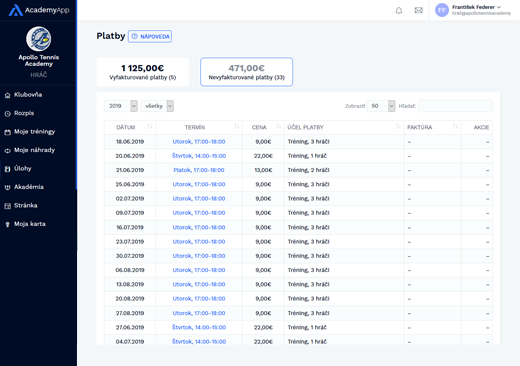Click Tréning, 2 hráči cell
The image size is (520, 366).
pyautogui.click(x=344, y=170)
